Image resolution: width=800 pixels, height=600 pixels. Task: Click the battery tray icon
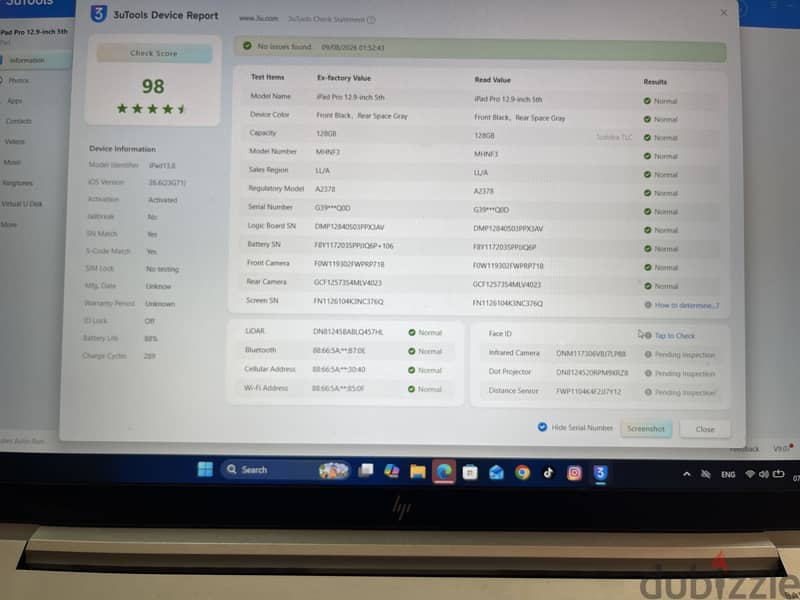778,474
